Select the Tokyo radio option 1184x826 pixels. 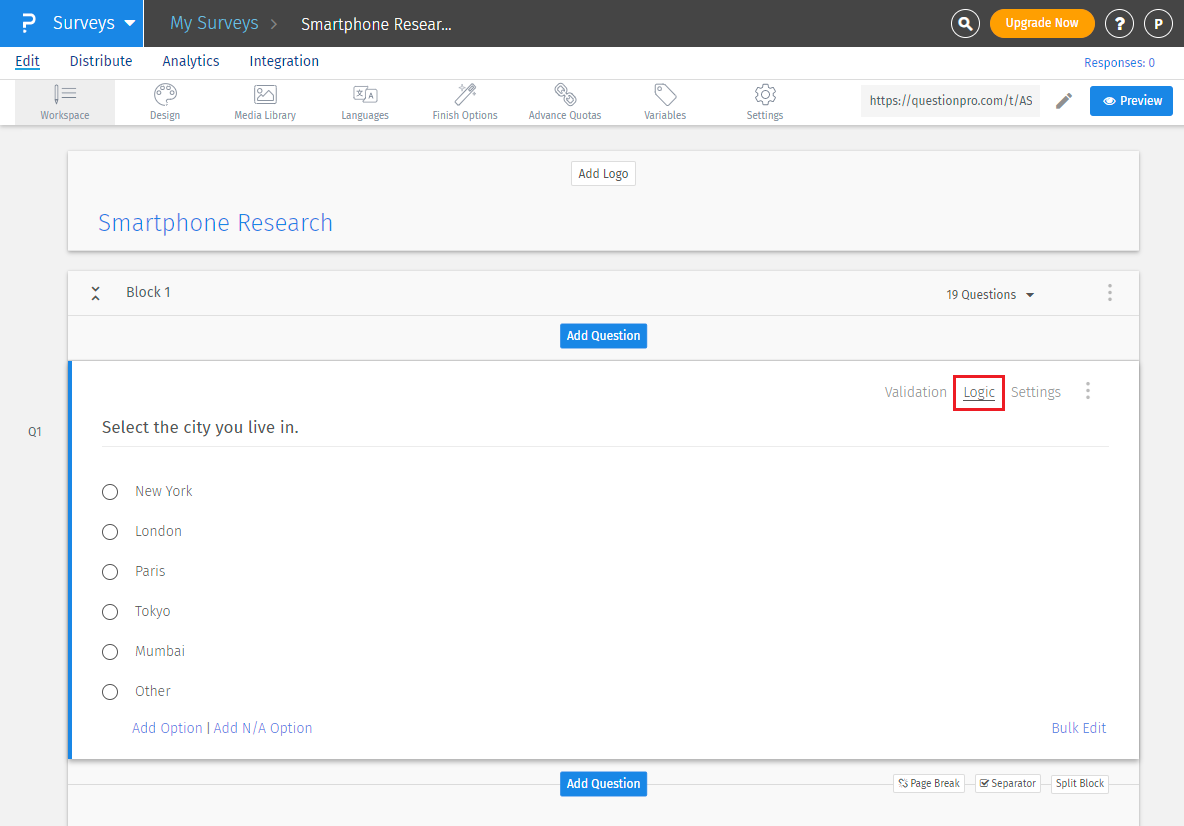pos(111,612)
